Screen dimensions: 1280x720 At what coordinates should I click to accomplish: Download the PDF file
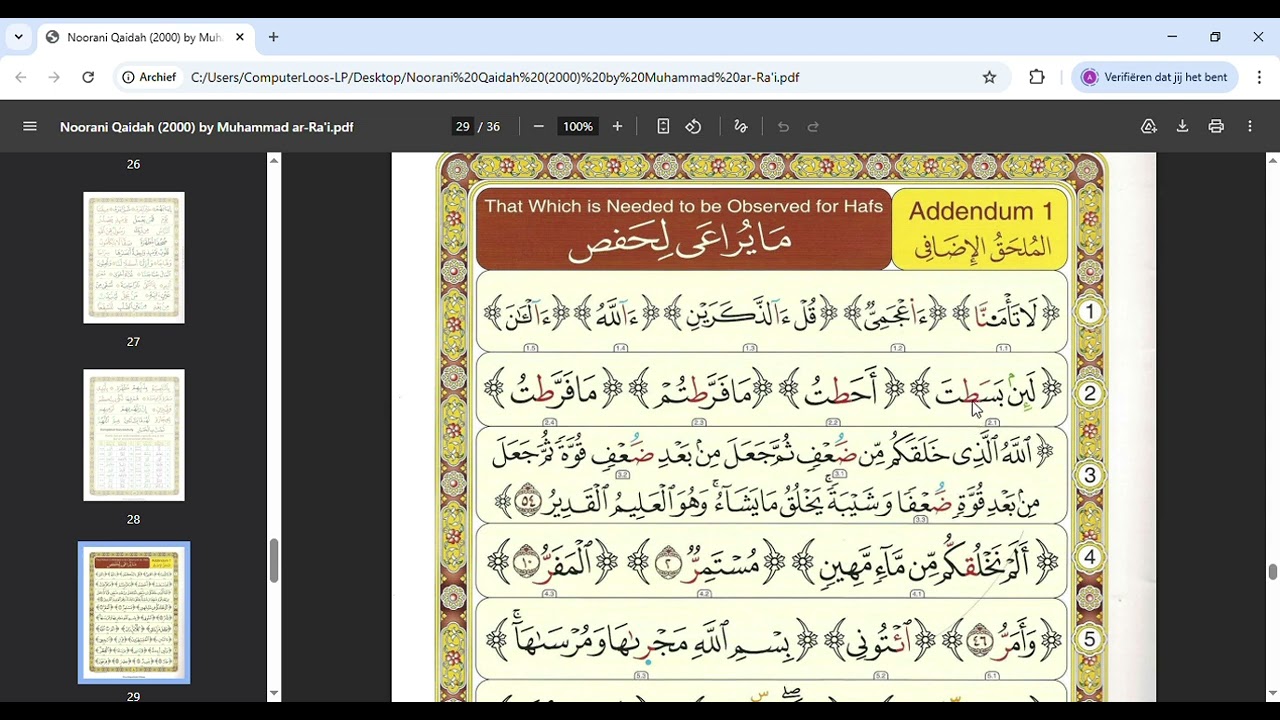click(x=1182, y=127)
